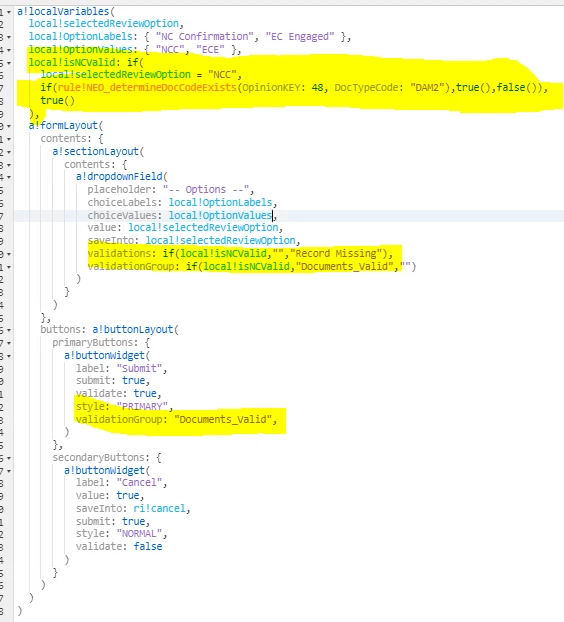
Task: Click local!OptionLabels in the choiceLabels line
Action: coord(221,202)
